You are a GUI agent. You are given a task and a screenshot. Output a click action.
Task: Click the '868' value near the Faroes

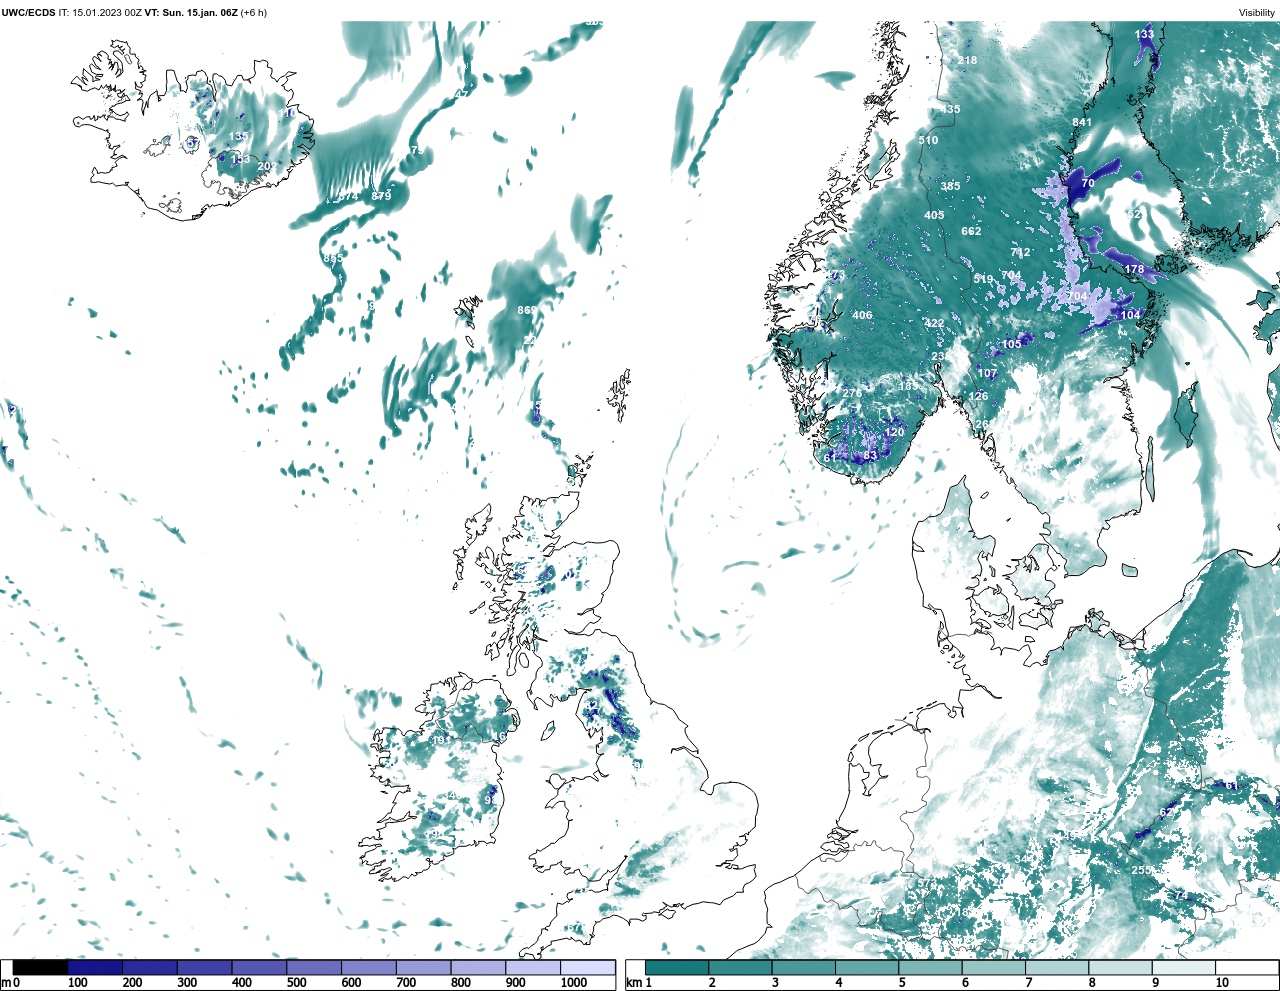pyautogui.click(x=527, y=310)
